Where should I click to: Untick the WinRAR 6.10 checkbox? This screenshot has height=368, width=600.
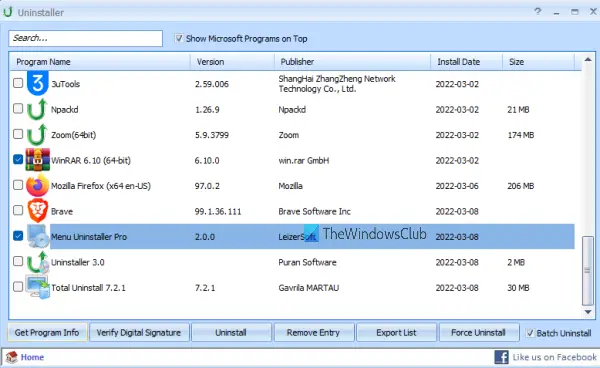pos(18,159)
